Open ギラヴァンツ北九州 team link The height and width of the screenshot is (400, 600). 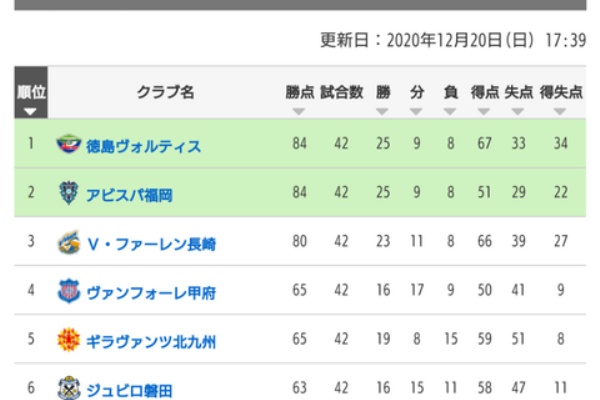click(151, 342)
